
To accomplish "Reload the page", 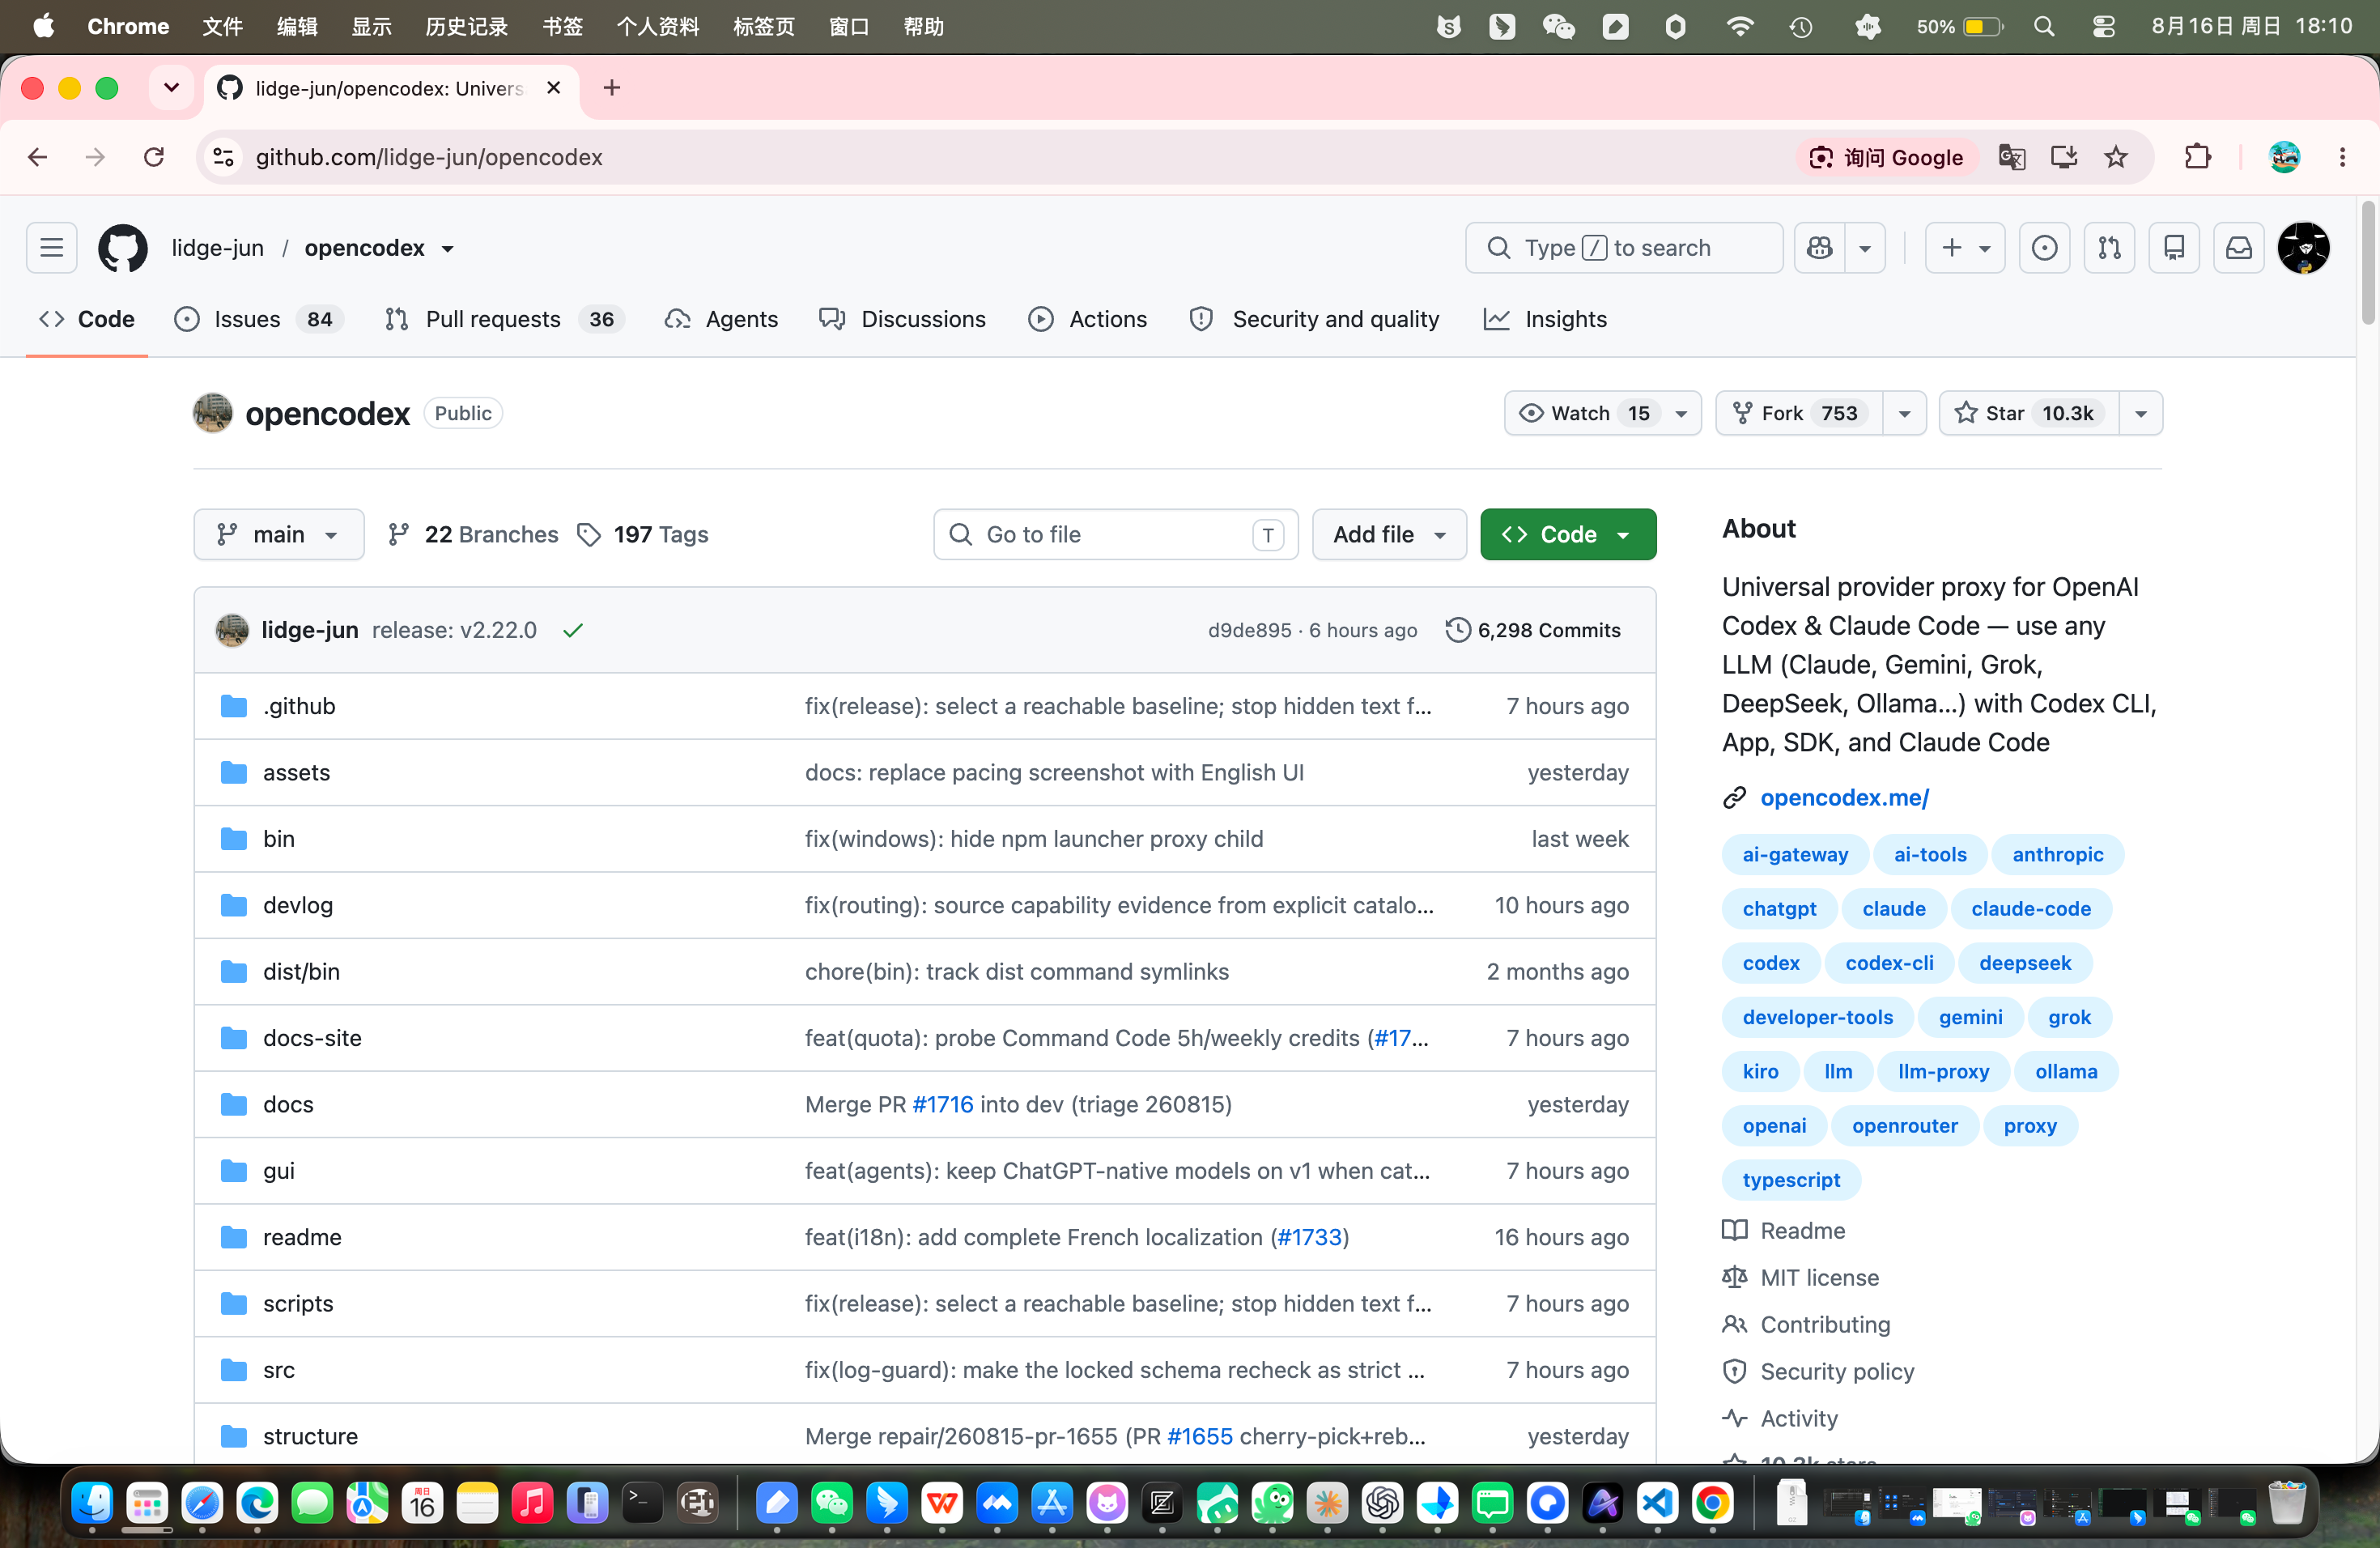I will [x=154, y=157].
